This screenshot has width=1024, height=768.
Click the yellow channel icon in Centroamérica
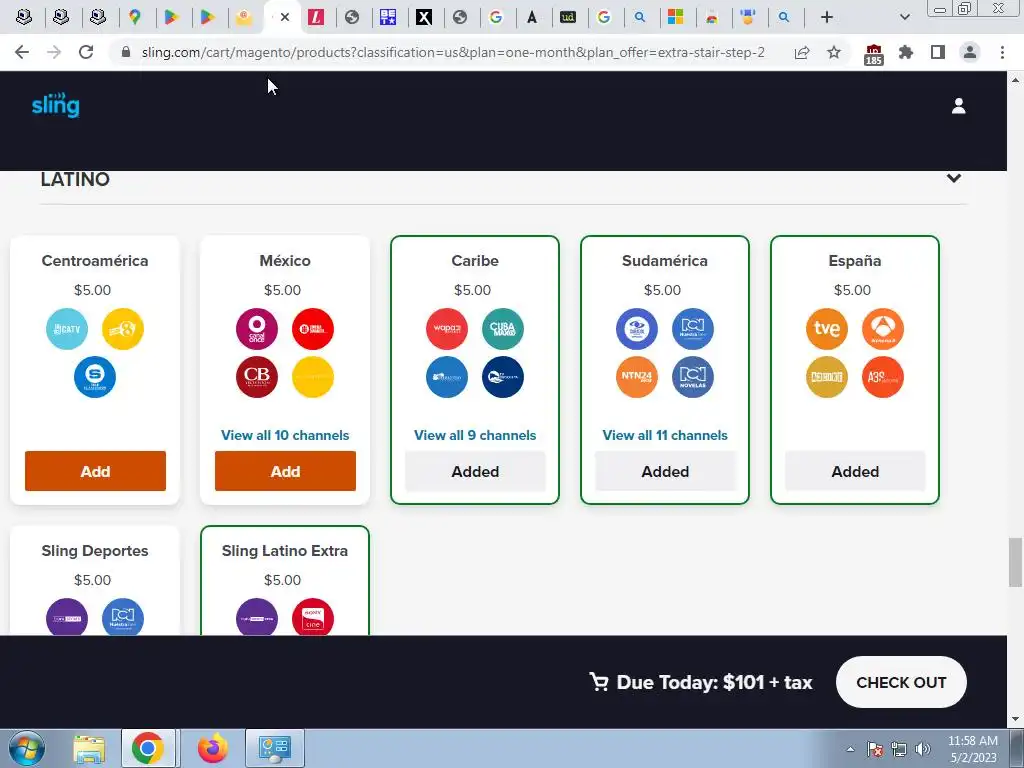pyautogui.click(x=123, y=328)
